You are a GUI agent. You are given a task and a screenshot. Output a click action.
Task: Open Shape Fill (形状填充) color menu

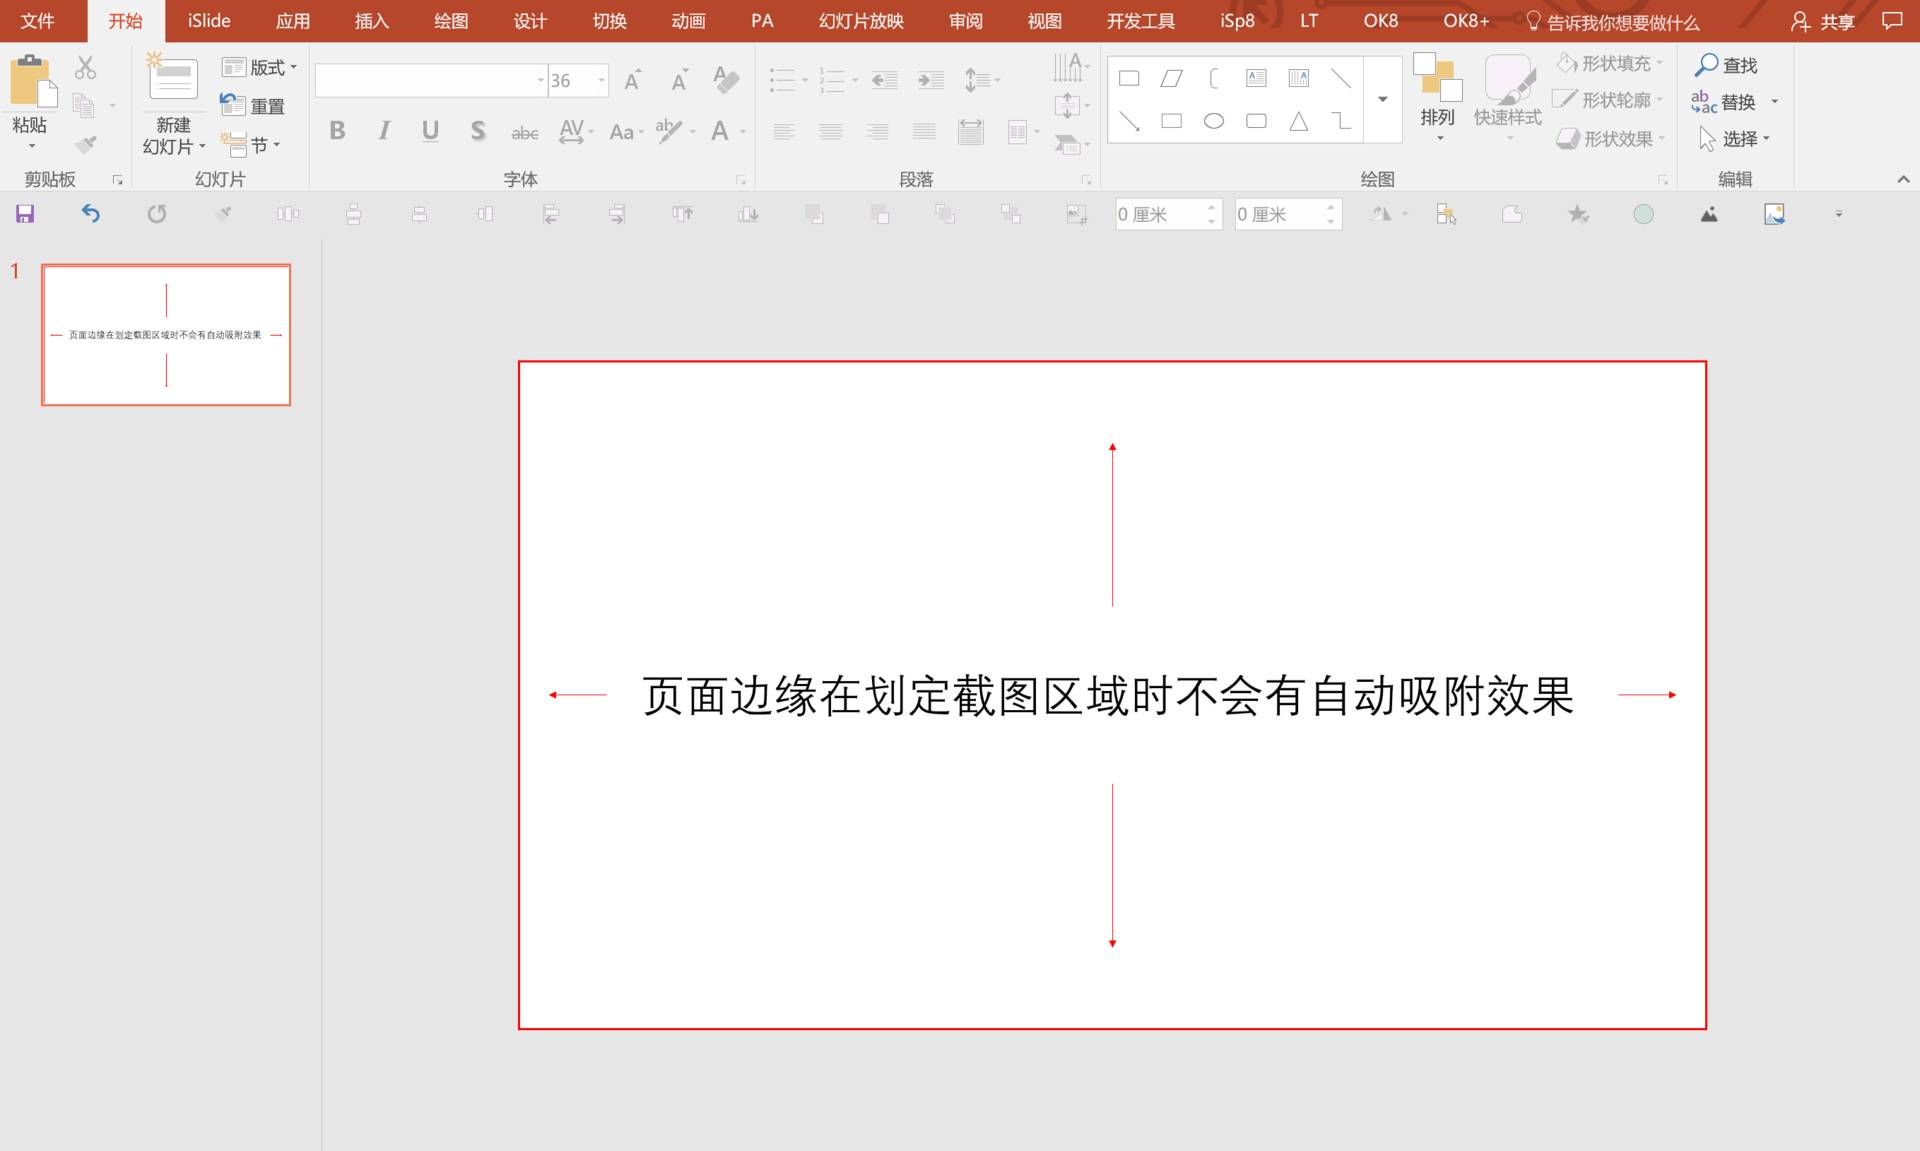tap(1610, 64)
